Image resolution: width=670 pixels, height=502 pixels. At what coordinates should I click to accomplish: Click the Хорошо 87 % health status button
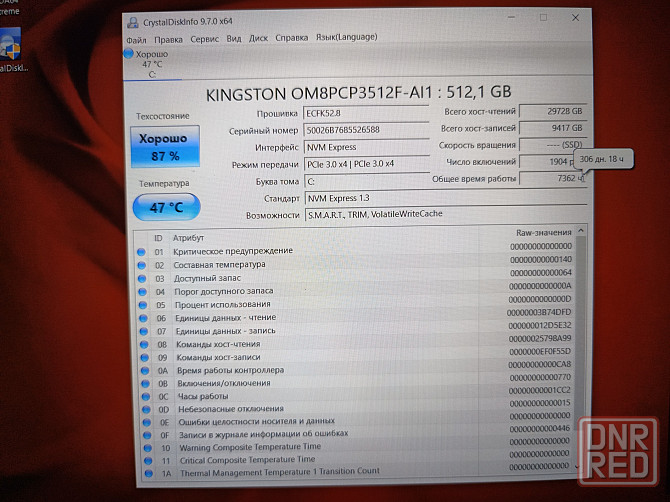tap(165, 147)
